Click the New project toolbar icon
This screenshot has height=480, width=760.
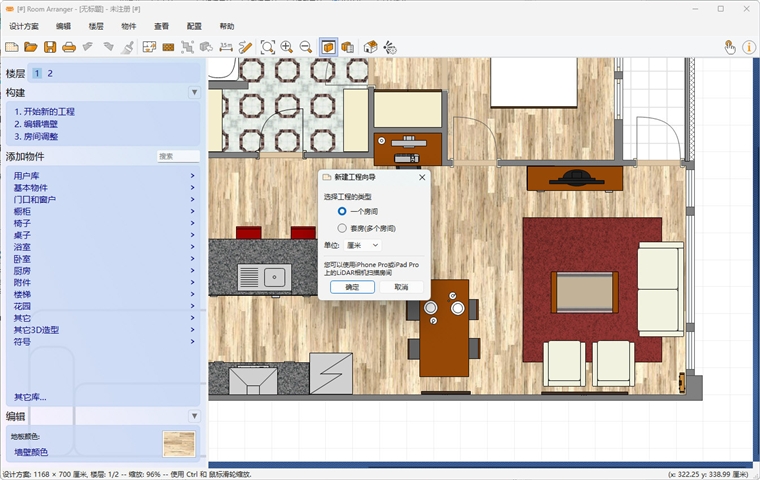click(12, 47)
